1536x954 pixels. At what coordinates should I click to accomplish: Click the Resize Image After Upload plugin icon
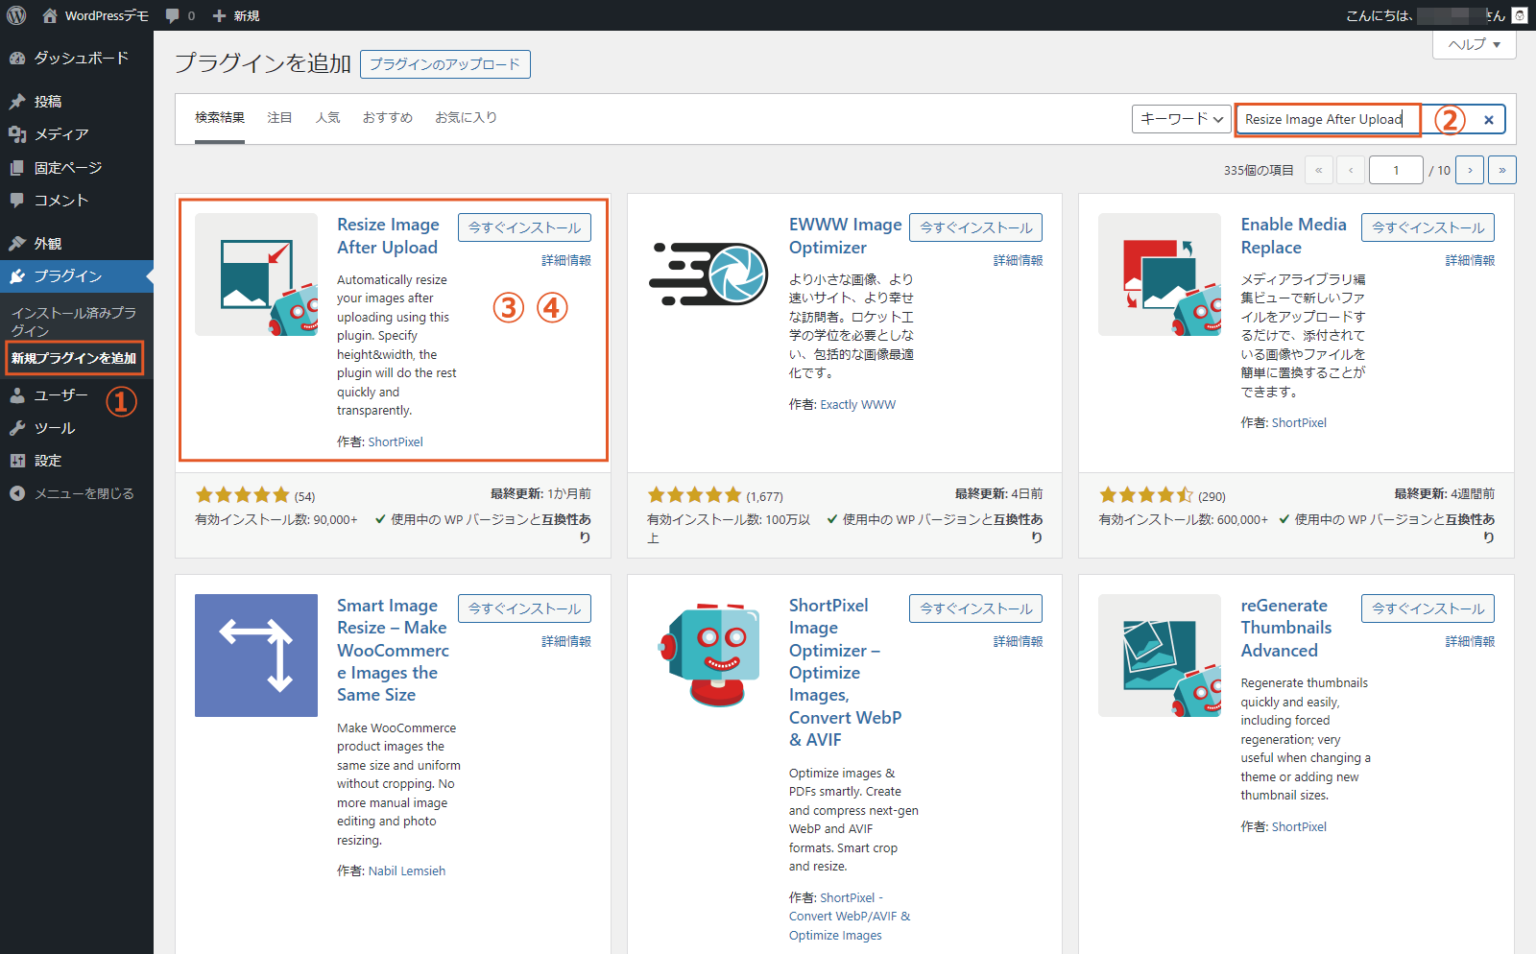256,275
